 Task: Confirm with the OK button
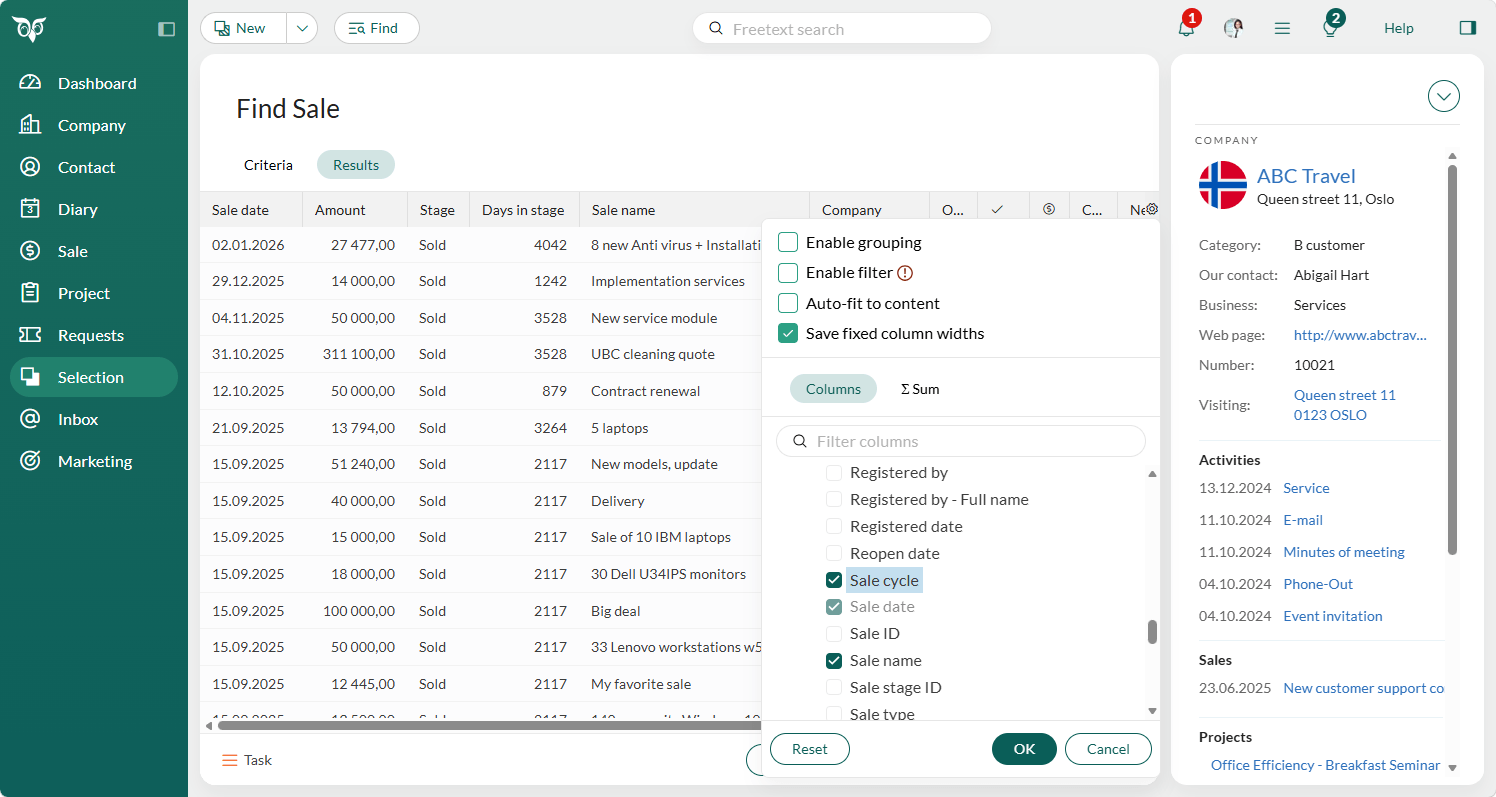coord(1024,749)
